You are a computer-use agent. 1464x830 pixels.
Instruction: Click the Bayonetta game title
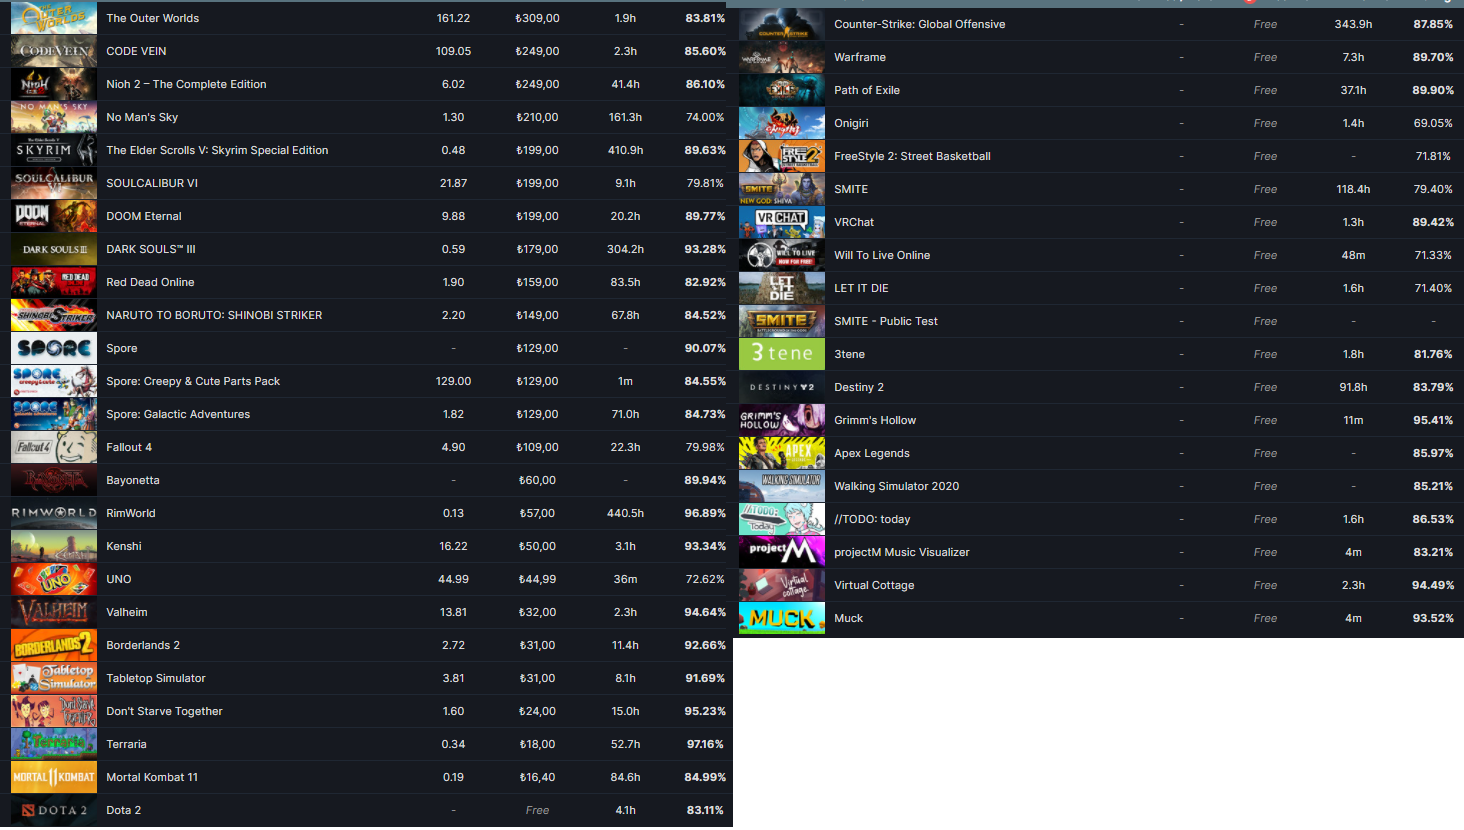point(133,480)
